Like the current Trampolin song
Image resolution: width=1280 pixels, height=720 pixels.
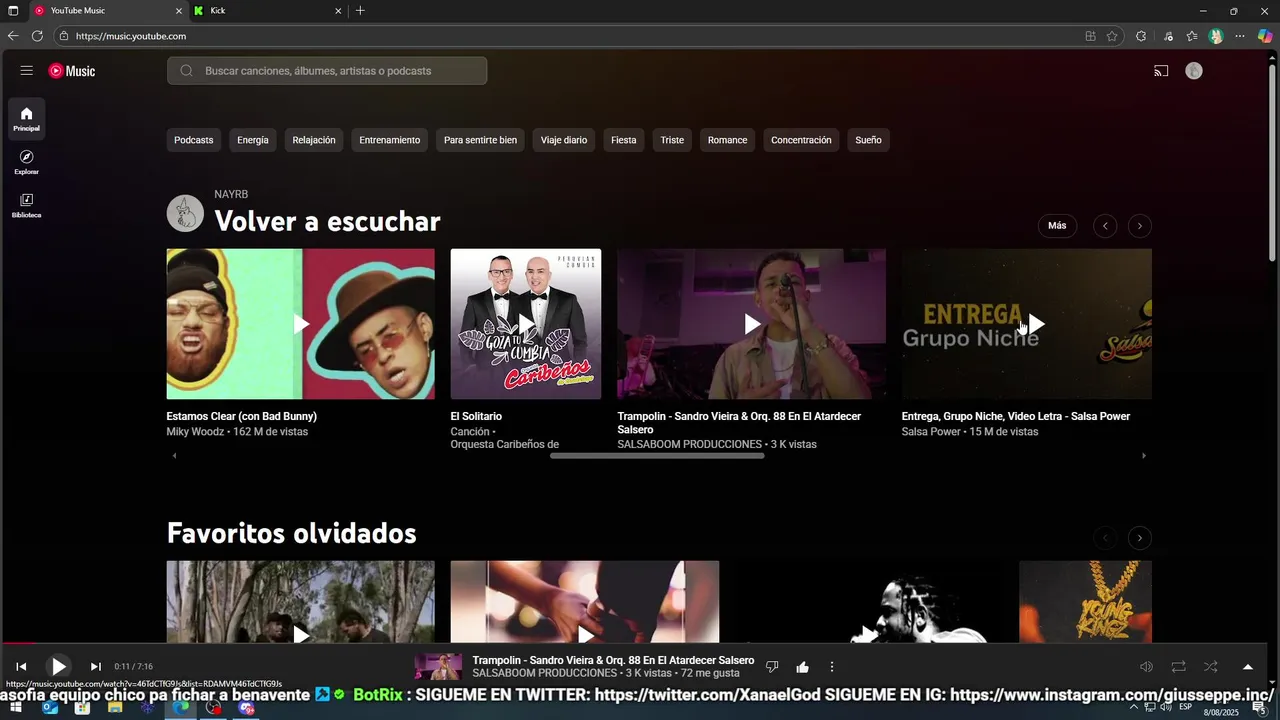coord(802,667)
